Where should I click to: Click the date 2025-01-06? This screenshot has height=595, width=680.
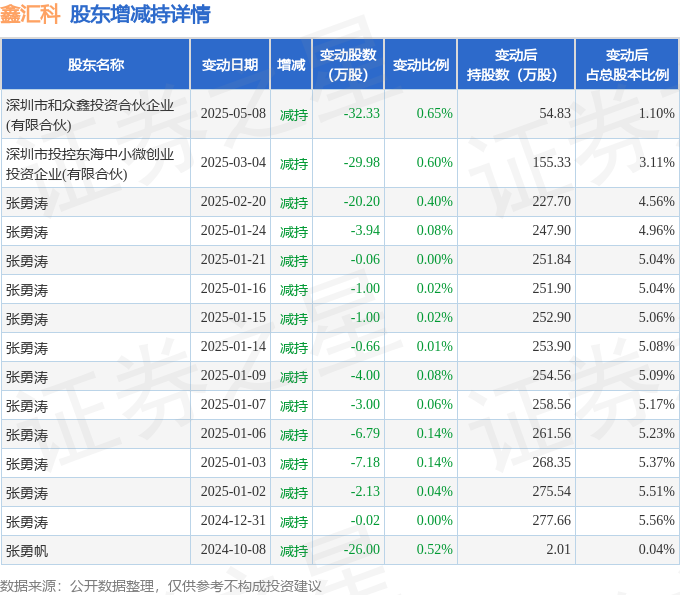tap(233, 433)
